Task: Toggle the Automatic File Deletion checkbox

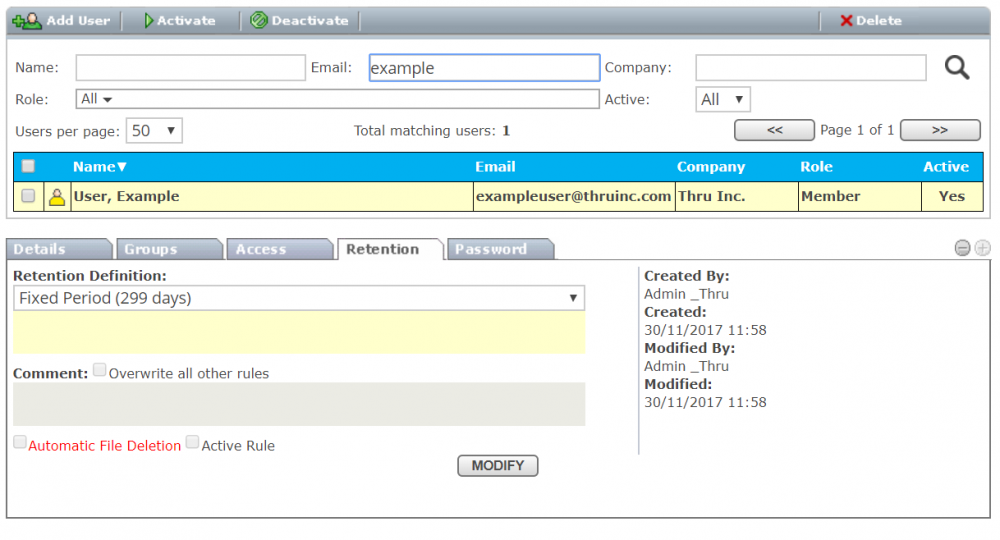Action: (20, 443)
